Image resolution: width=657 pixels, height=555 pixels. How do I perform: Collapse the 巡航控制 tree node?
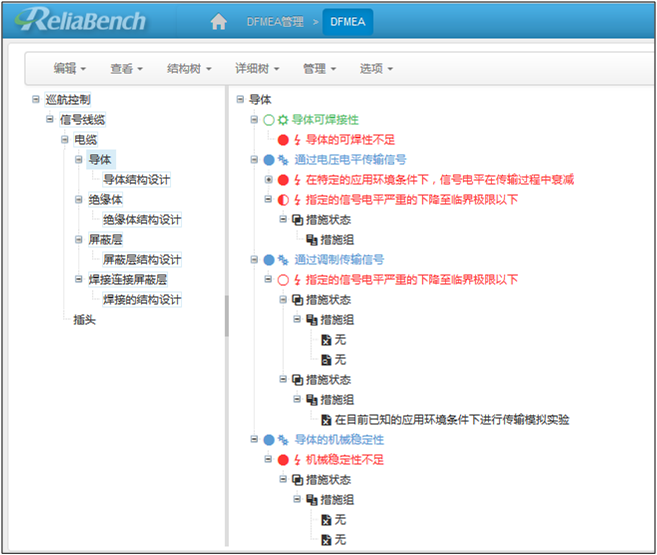tap(36, 99)
